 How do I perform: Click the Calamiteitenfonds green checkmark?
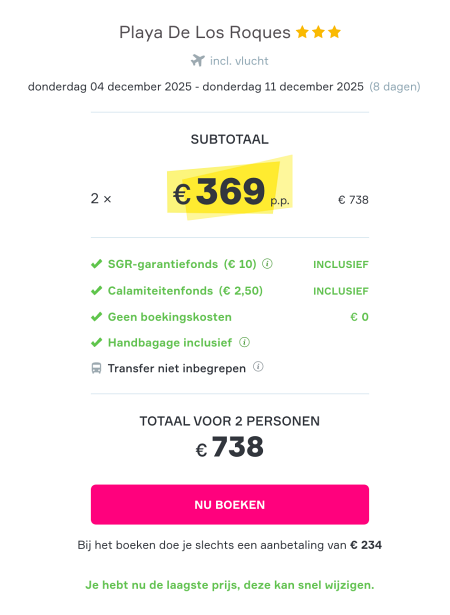pos(97,291)
